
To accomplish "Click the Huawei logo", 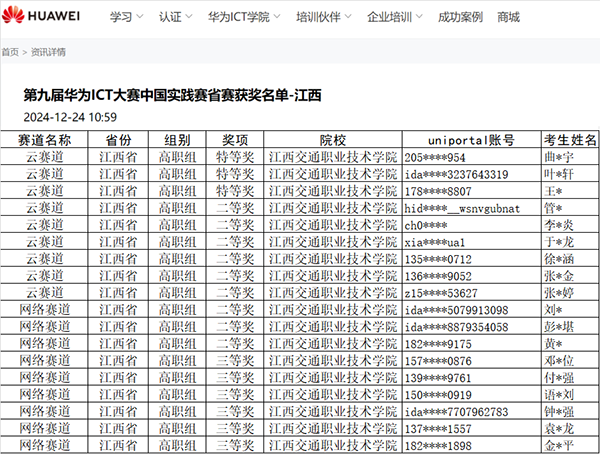I will [41, 16].
